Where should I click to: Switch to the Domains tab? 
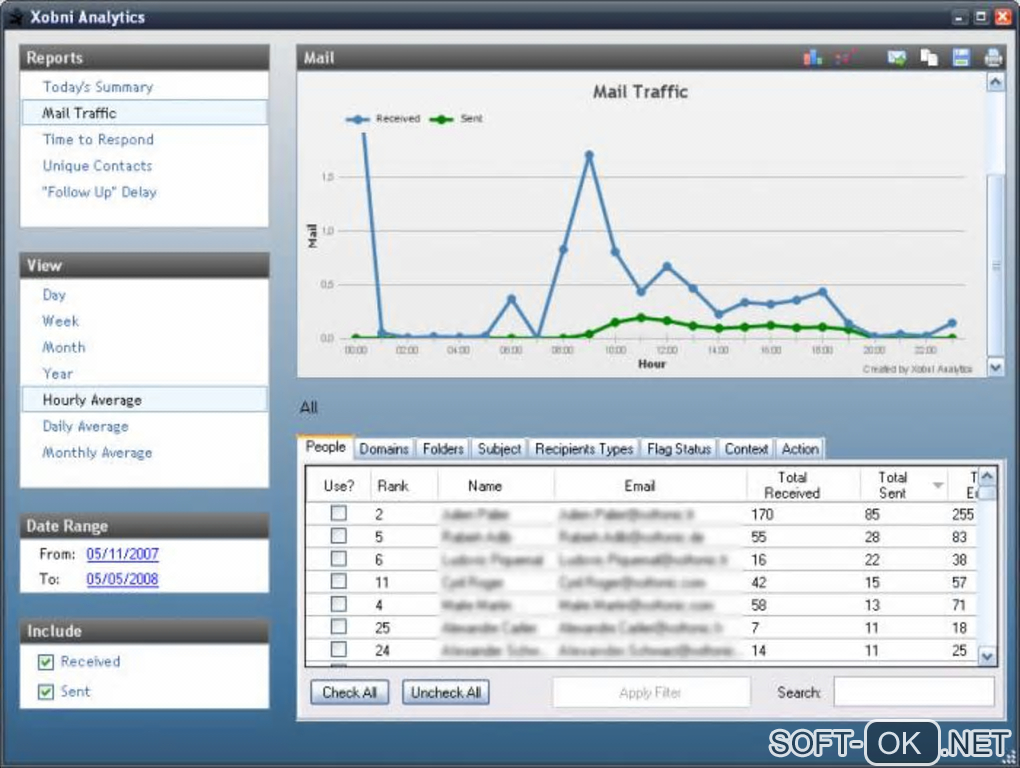pyautogui.click(x=384, y=449)
